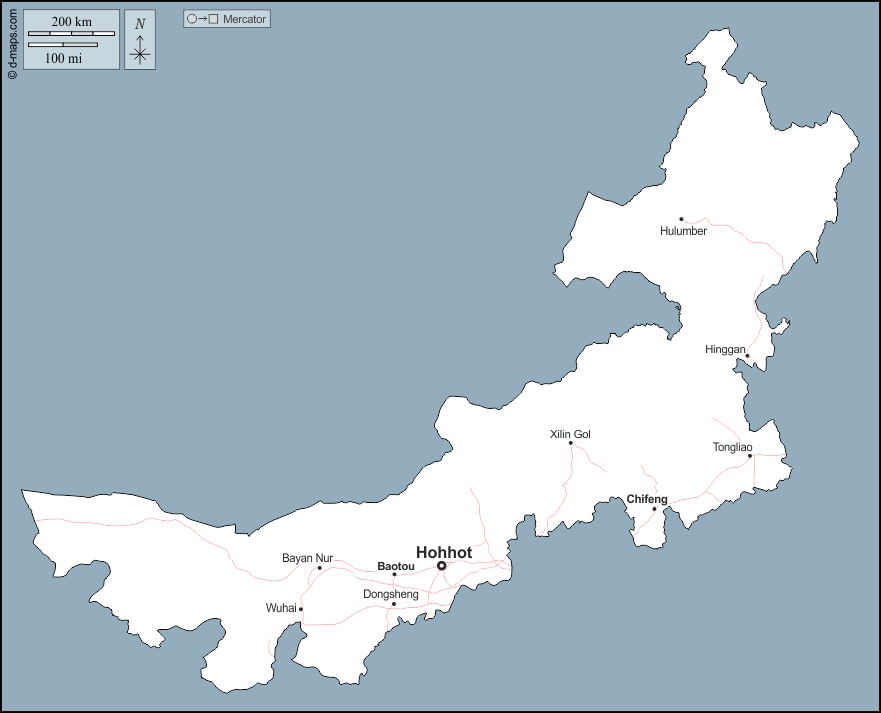Screen dimensions: 881x713
Task: Click the 100 mi scale bar
Action: coord(63,45)
